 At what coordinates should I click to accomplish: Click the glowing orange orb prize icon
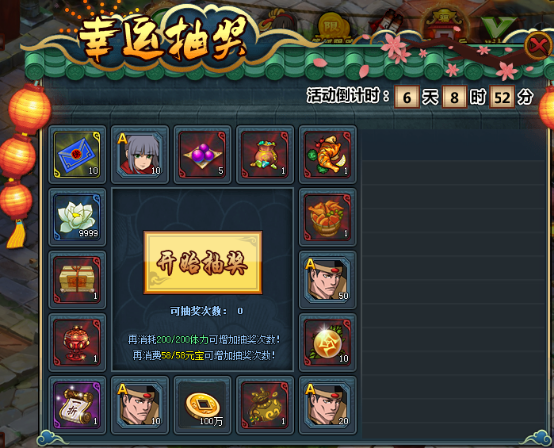[x=328, y=342]
